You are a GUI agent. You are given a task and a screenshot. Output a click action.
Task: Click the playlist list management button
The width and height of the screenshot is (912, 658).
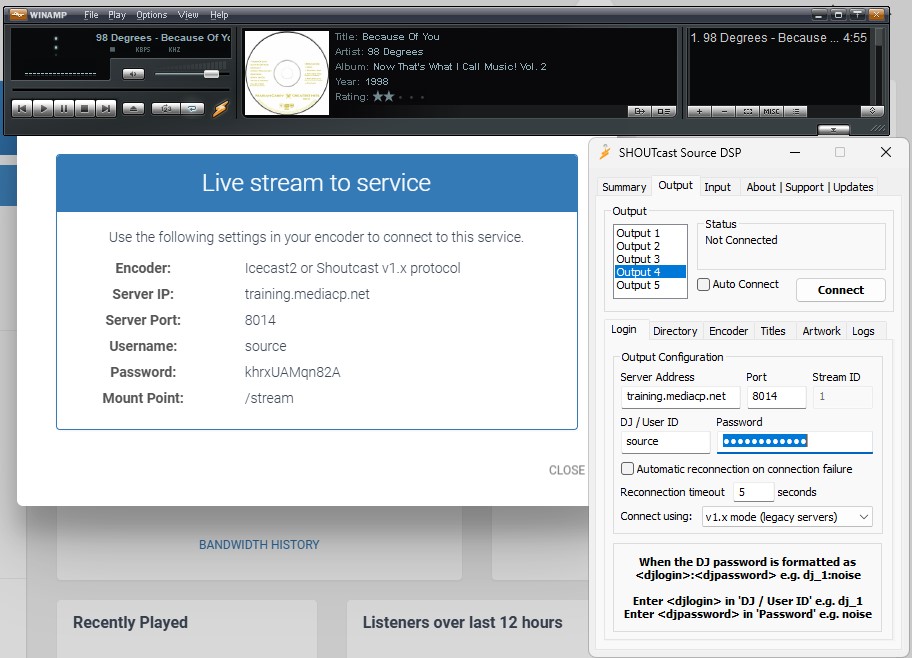796,111
